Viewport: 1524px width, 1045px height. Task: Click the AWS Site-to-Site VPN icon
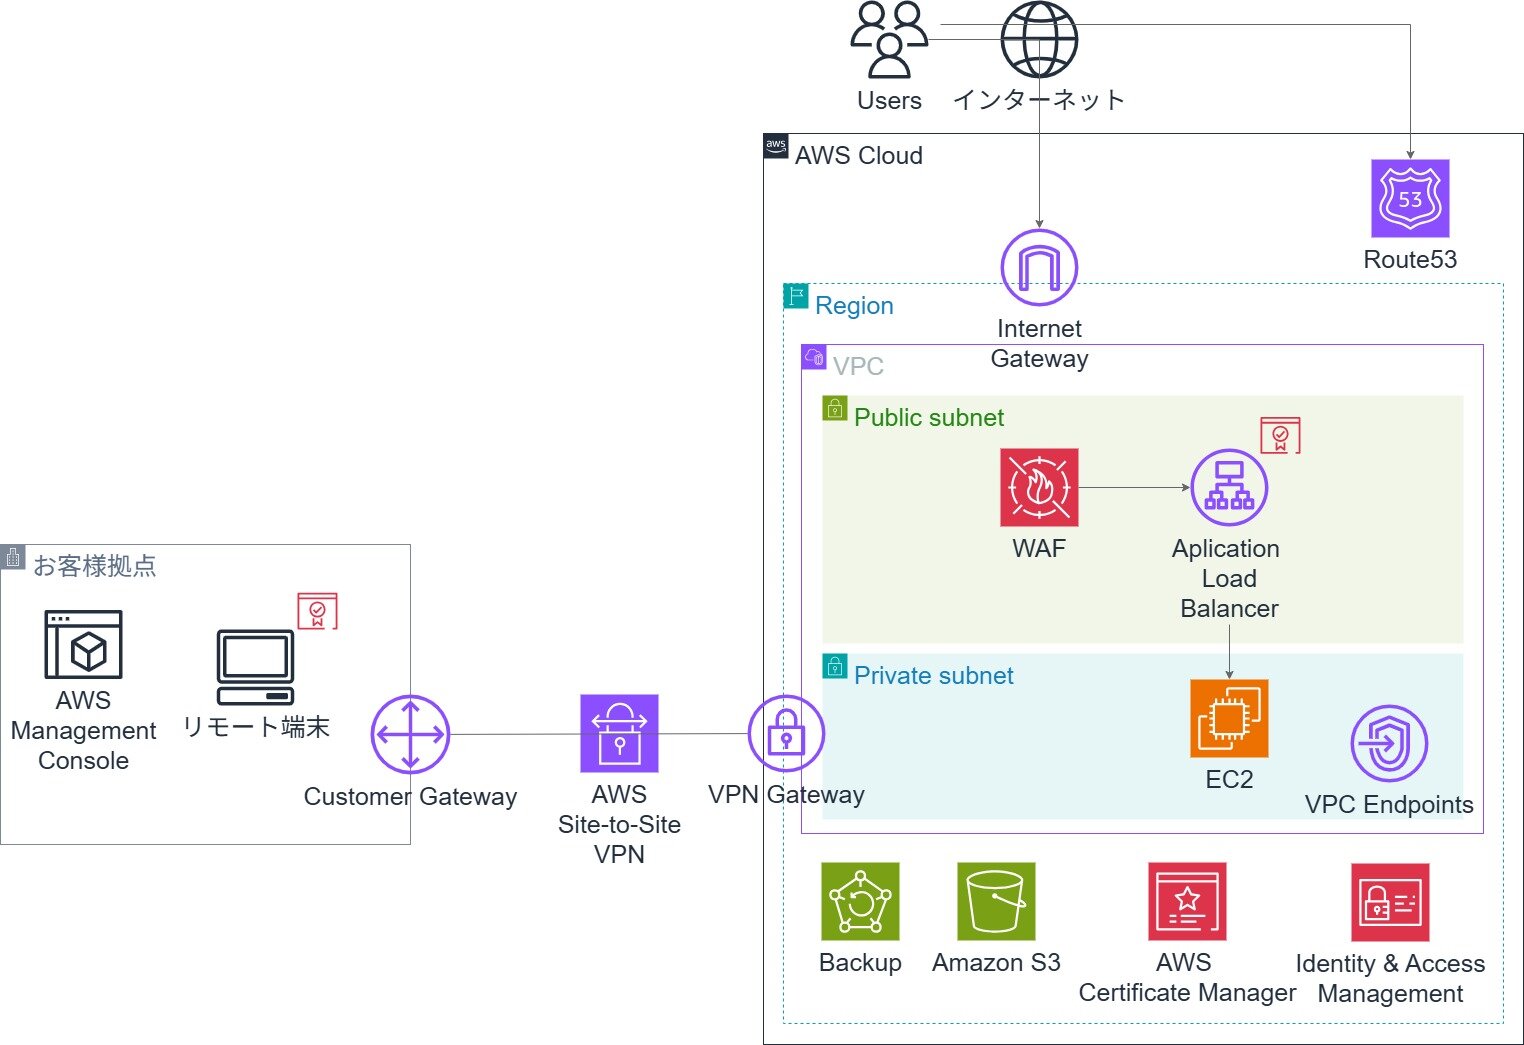619,733
